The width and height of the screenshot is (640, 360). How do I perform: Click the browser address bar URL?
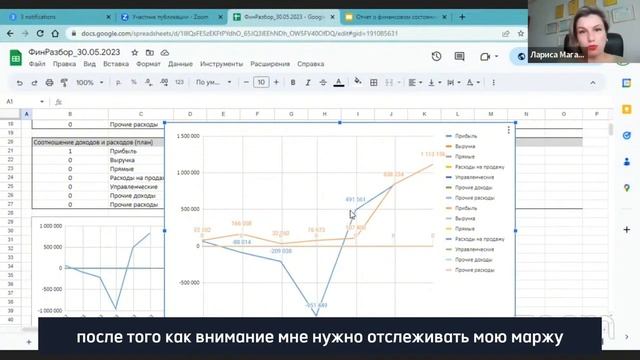tap(239, 33)
